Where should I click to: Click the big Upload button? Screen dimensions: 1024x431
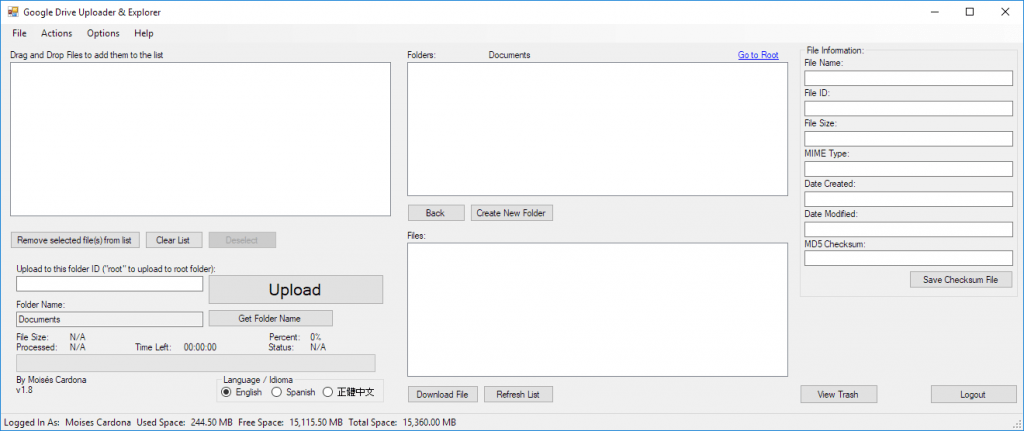point(295,289)
